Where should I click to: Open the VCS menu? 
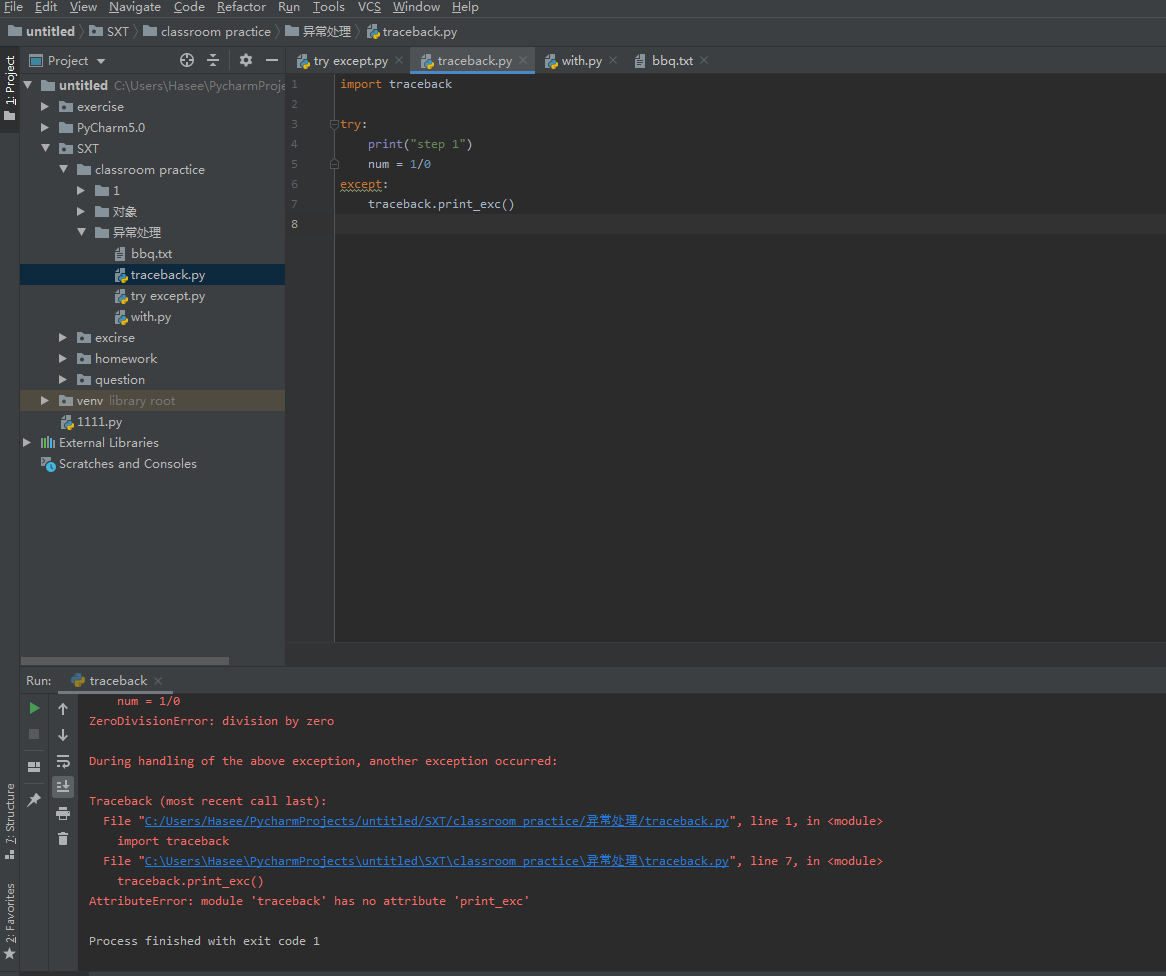370,7
